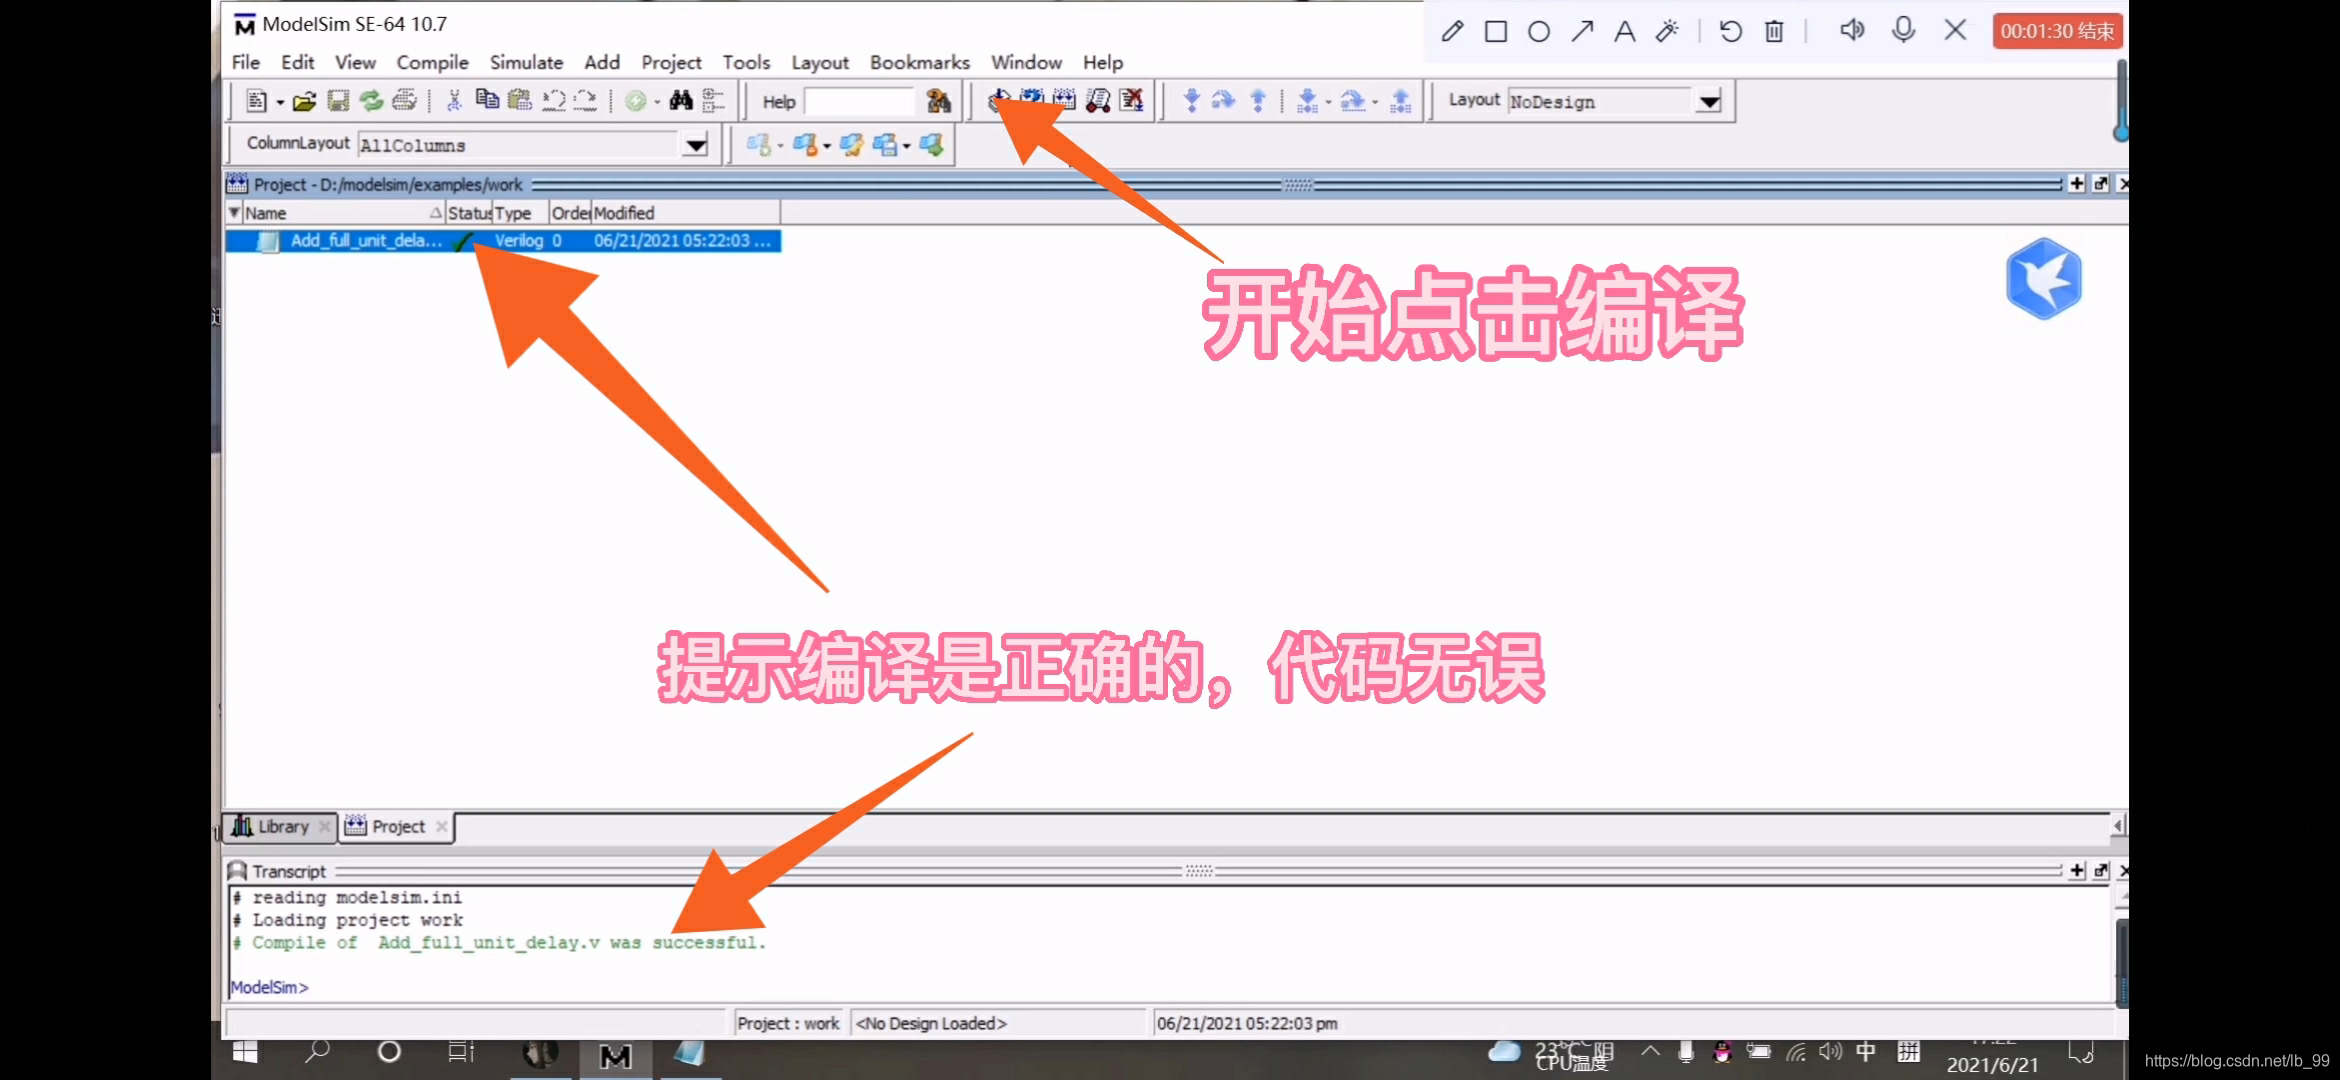Switch to the Library tab
The height and width of the screenshot is (1080, 2340).
283,826
